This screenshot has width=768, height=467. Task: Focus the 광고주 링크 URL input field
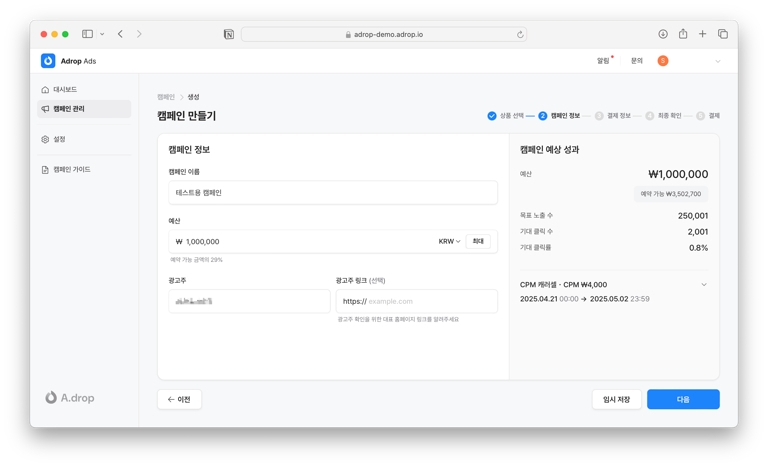430,301
